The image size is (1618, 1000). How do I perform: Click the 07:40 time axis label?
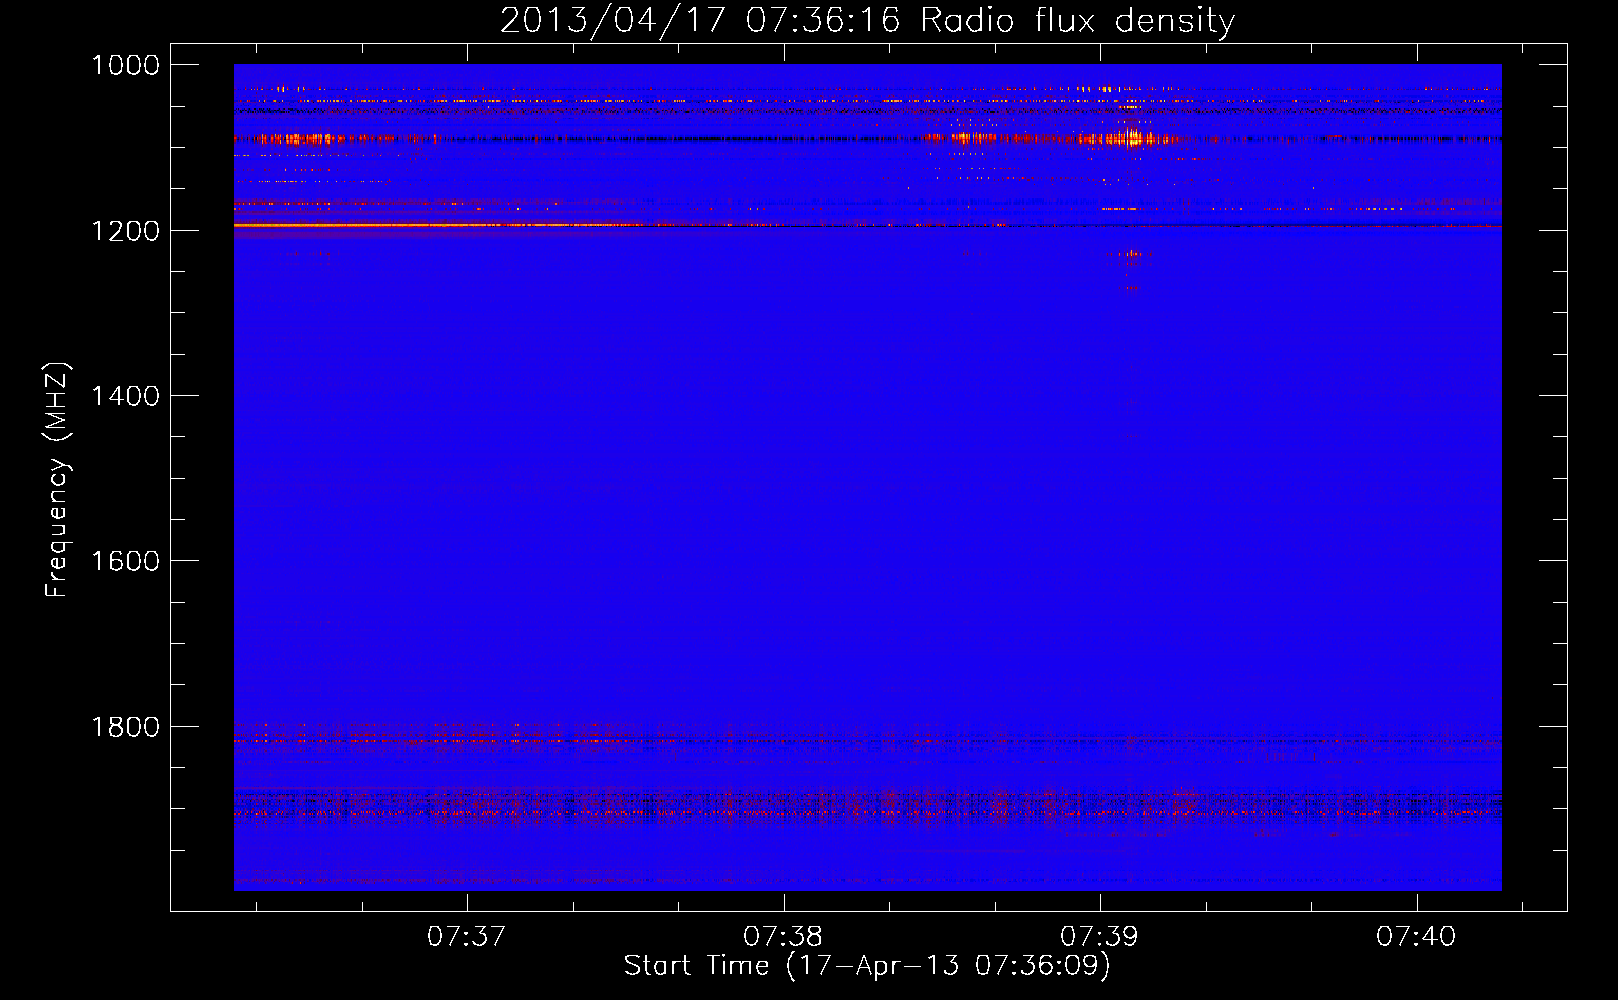(1416, 937)
